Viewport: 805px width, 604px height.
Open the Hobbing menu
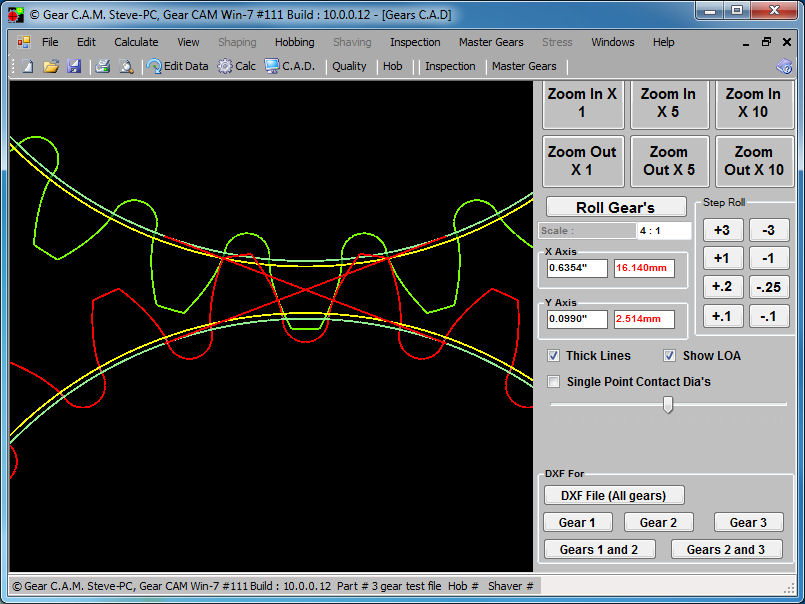295,42
